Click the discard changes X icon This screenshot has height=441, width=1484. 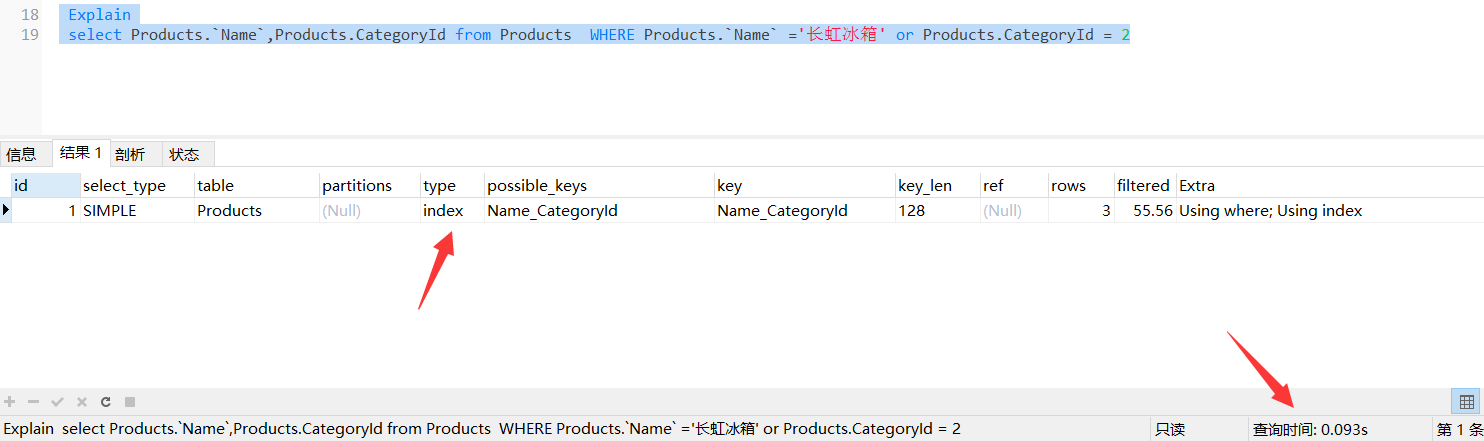82,402
